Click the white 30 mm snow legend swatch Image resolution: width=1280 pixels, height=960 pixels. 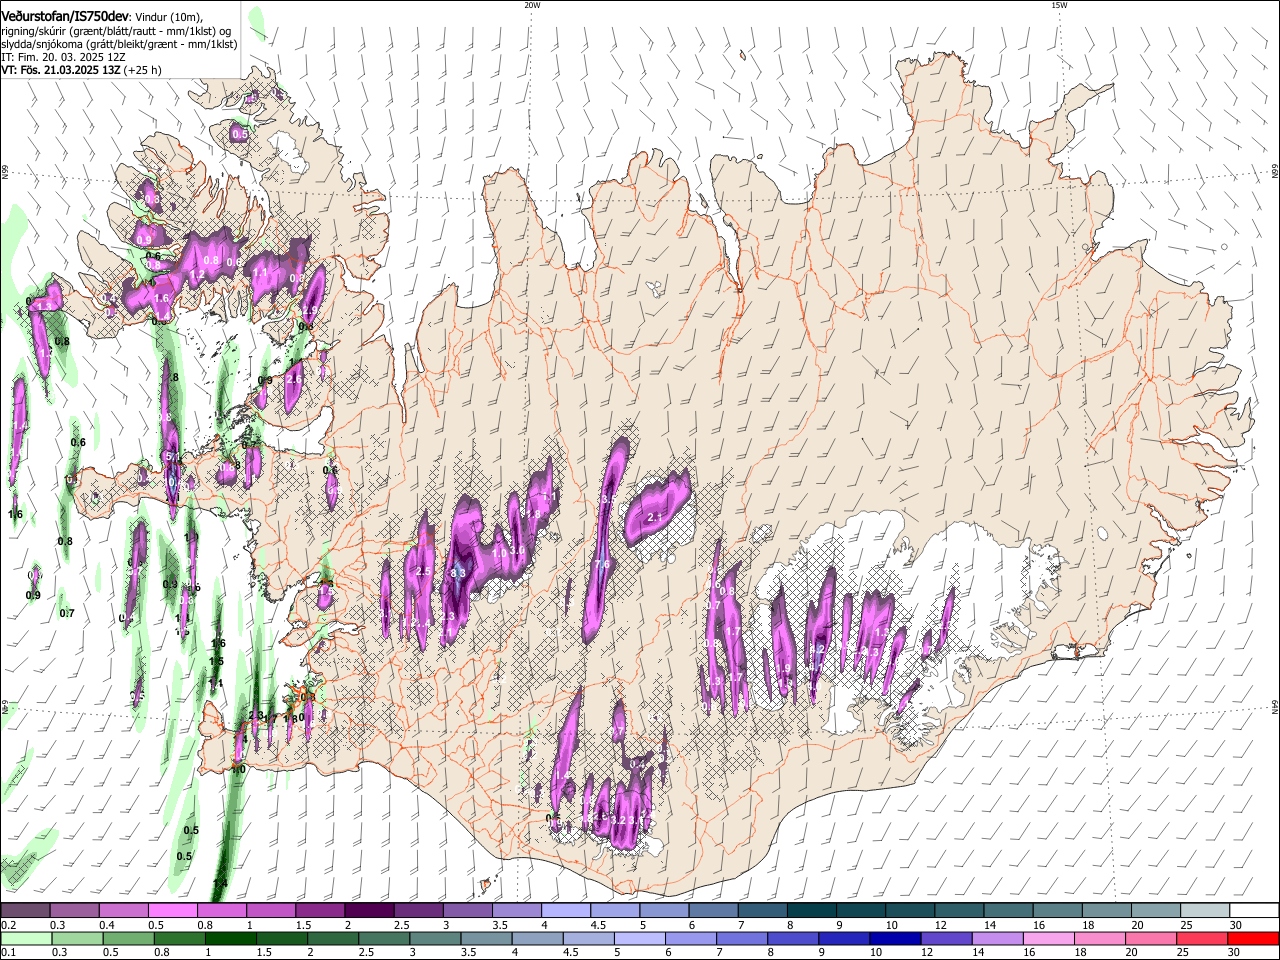(x=1255, y=910)
